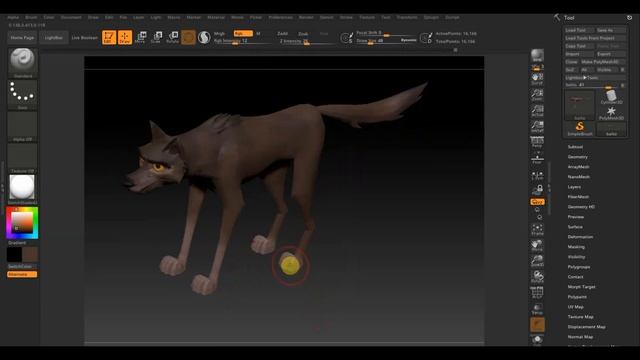Expand the Deformation section
This screenshot has width=640, height=360.
(580, 237)
